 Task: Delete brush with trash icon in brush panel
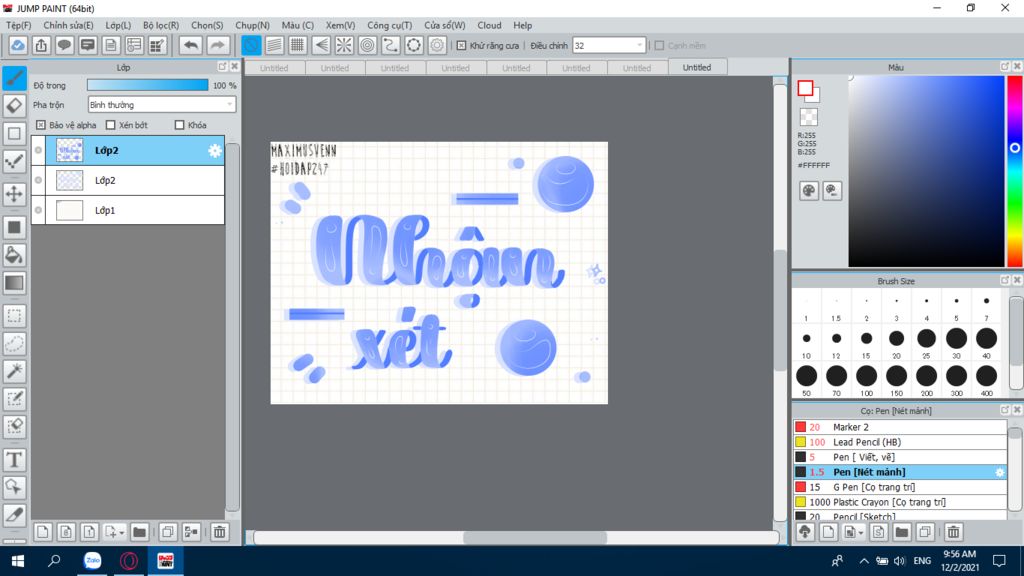click(953, 532)
